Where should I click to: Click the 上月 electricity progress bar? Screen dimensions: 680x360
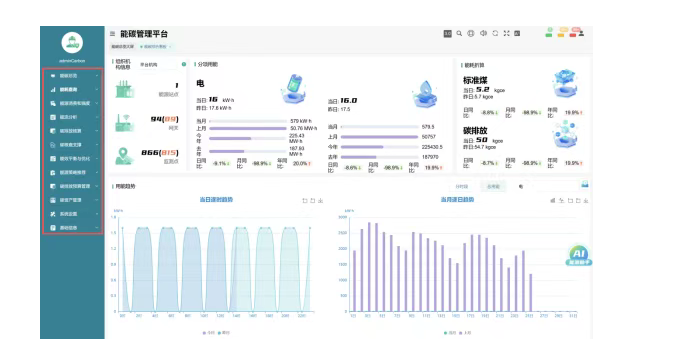pyautogui.click(x=248, y=129)
